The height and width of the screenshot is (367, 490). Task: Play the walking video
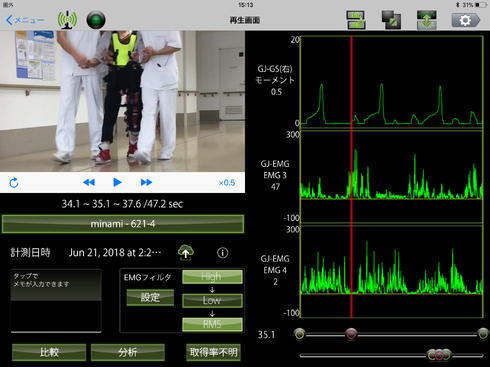coord(117,182)
